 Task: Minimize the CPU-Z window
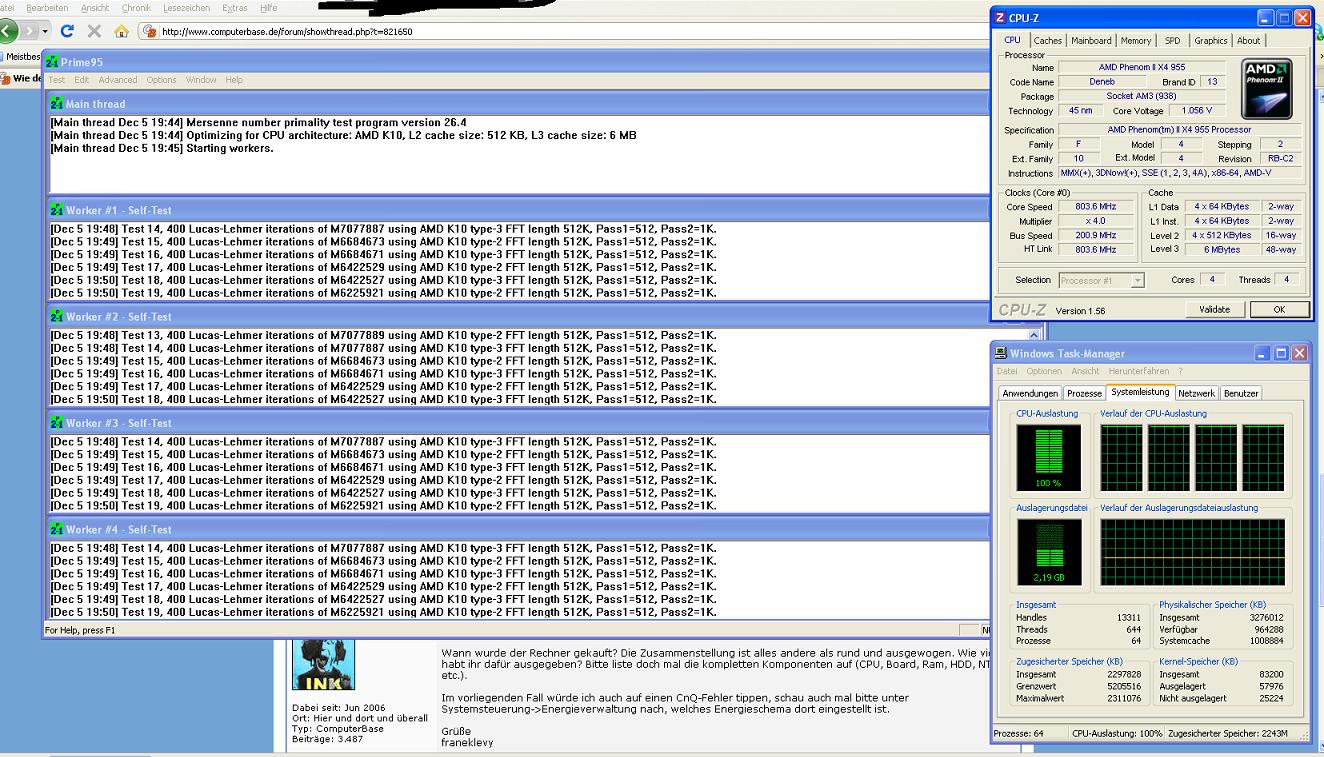[x=1266, y=18]
